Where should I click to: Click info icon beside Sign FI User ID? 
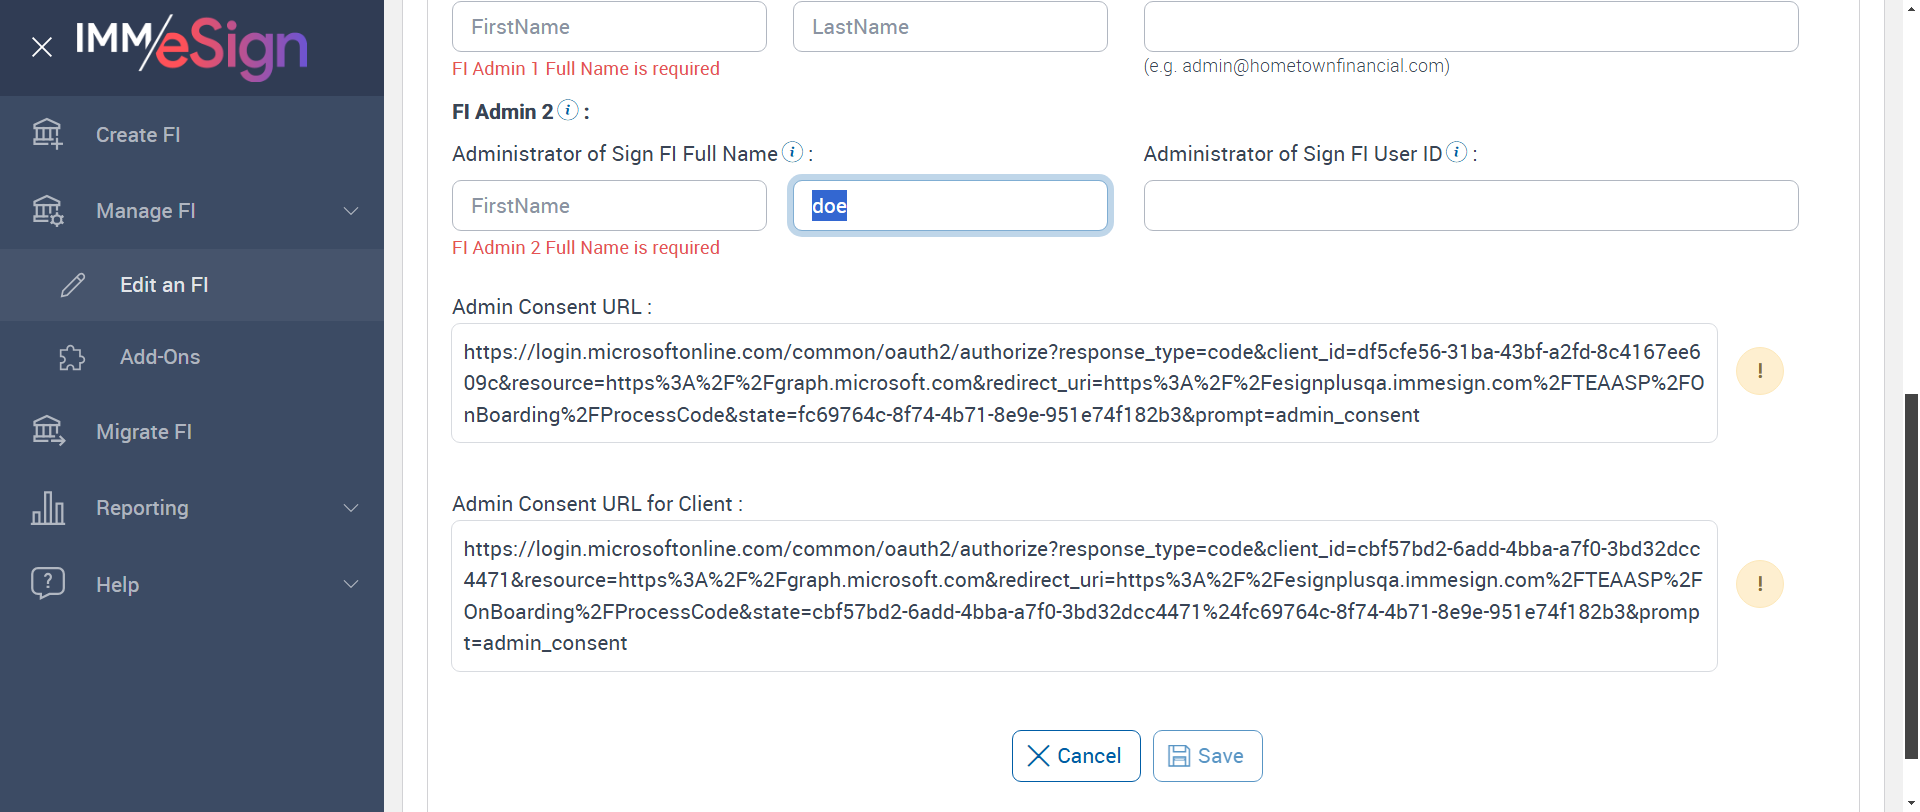pyautogui.click(x=1457, y=152)
